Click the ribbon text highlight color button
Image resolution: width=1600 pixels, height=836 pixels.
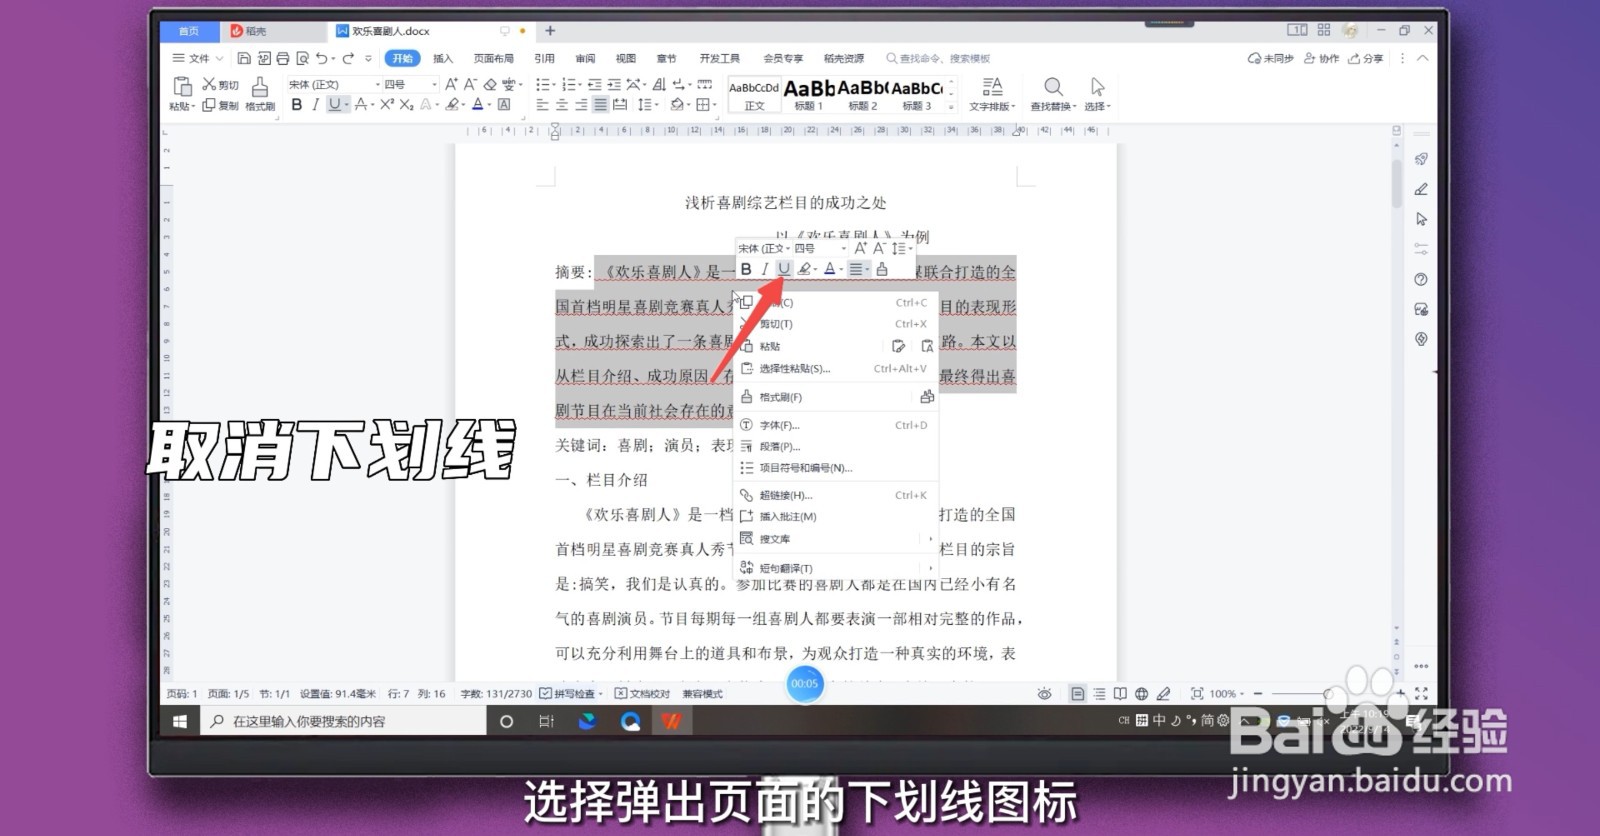pos(452,104)
